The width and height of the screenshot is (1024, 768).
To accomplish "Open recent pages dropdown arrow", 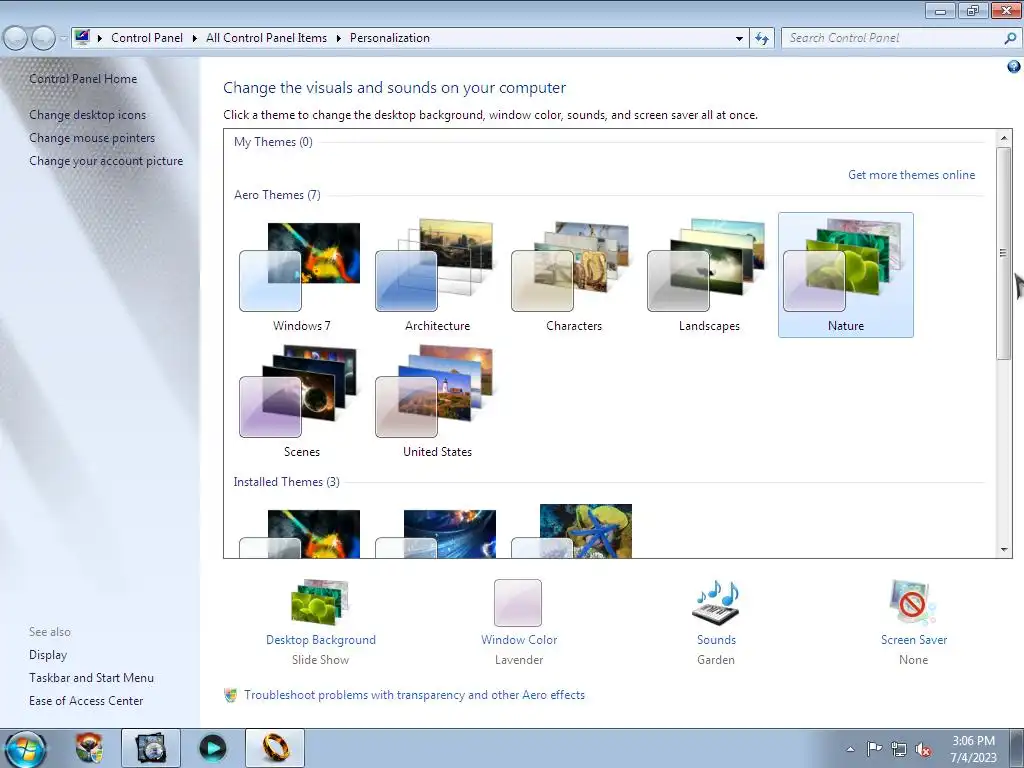I will tap(63, 38).
